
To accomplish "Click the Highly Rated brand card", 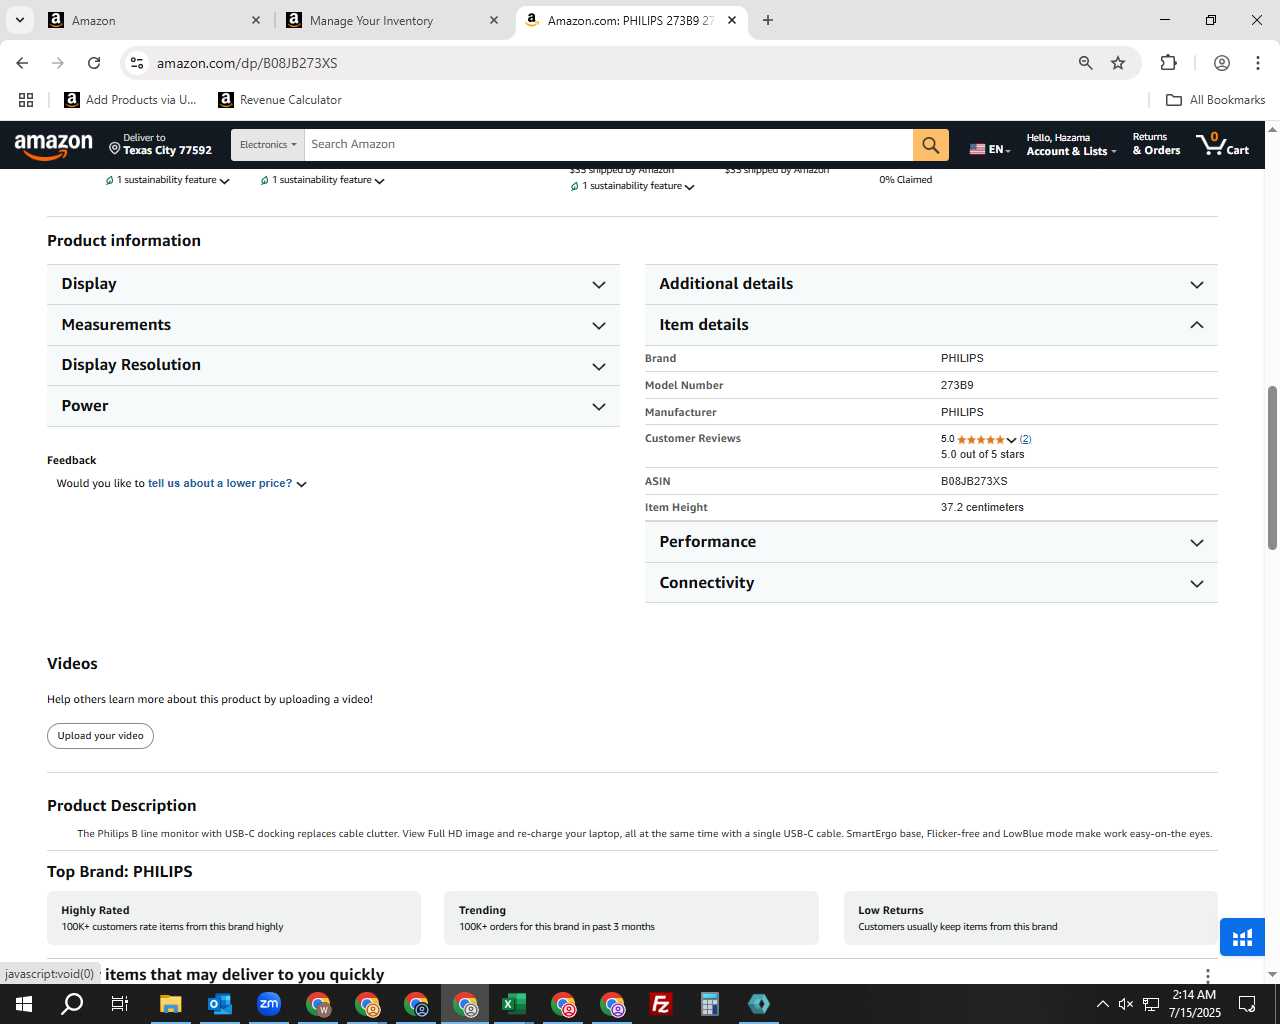I will click(x=234, y=918).
